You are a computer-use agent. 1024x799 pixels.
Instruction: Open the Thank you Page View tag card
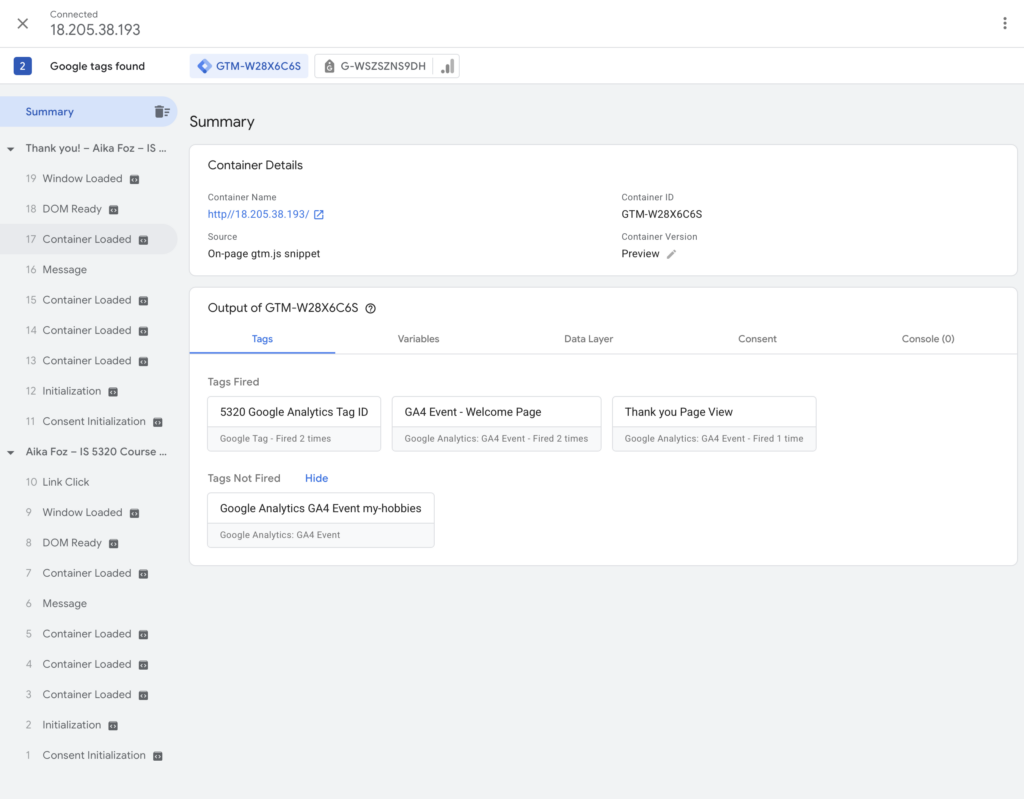[x=713, y=423]
